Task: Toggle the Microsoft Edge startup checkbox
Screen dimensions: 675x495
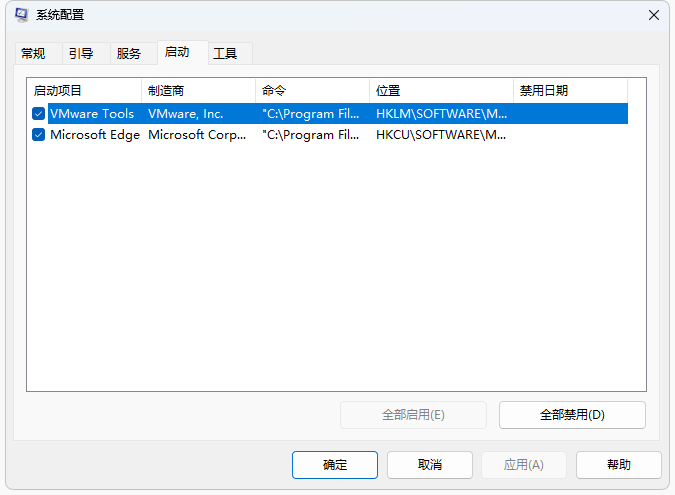Action: [38, 135]
